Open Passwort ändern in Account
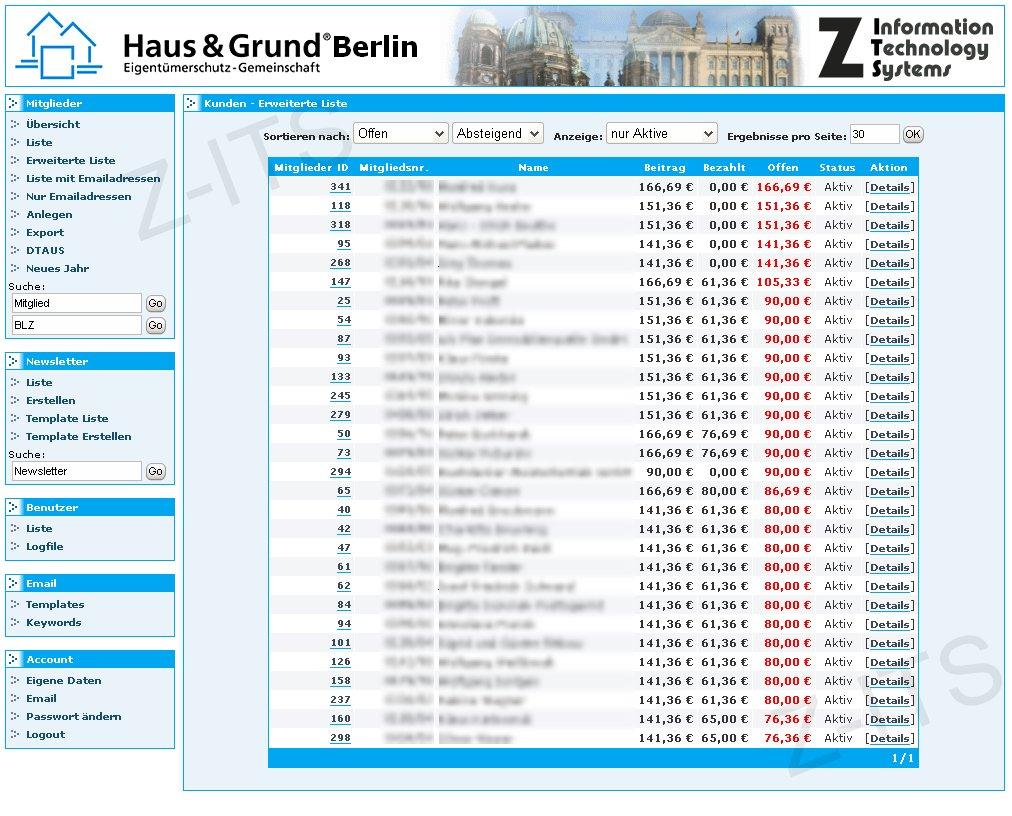The image size is (1012, 816). pos(74,717)
